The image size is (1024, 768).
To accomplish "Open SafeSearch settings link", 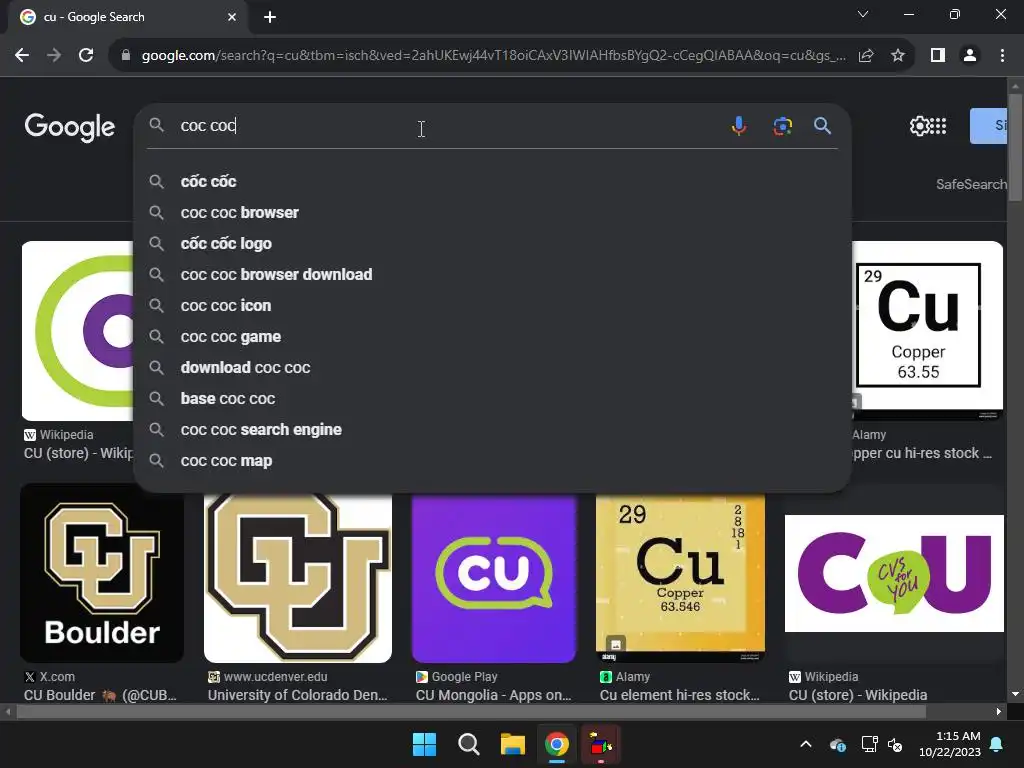I will tap(971, 184).
